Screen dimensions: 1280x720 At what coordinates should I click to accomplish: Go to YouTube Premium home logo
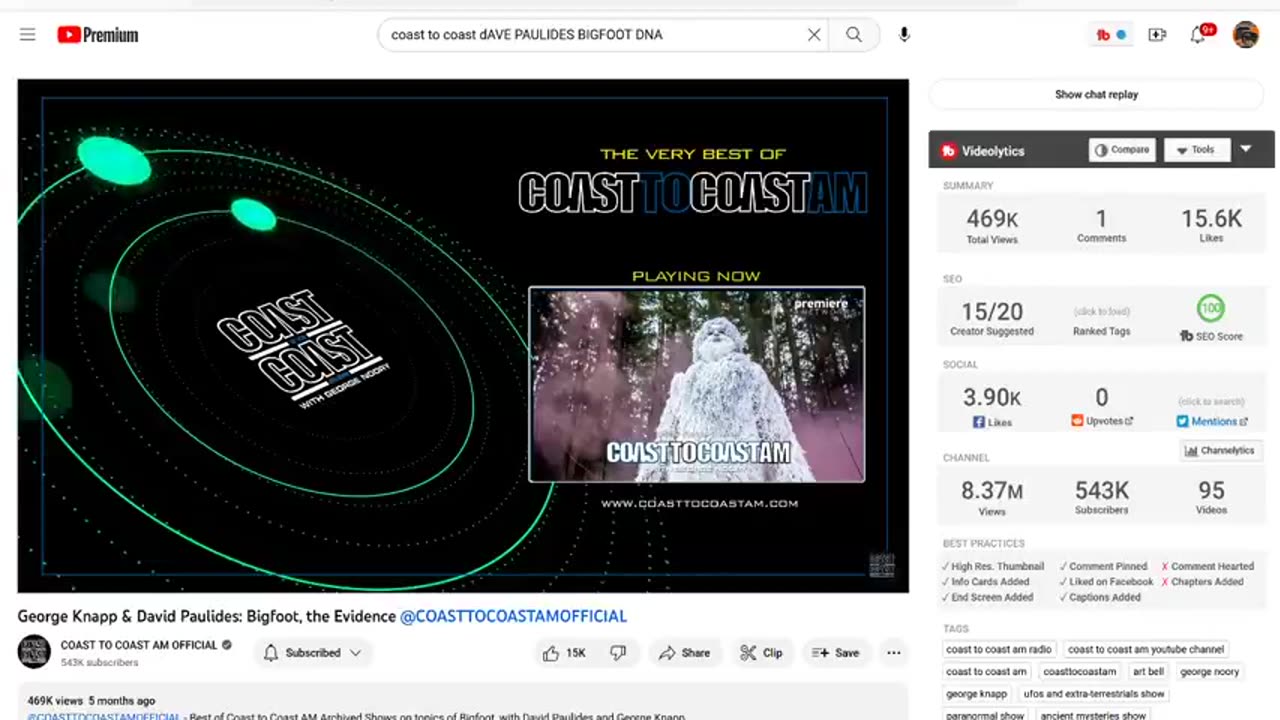point(98,35)
